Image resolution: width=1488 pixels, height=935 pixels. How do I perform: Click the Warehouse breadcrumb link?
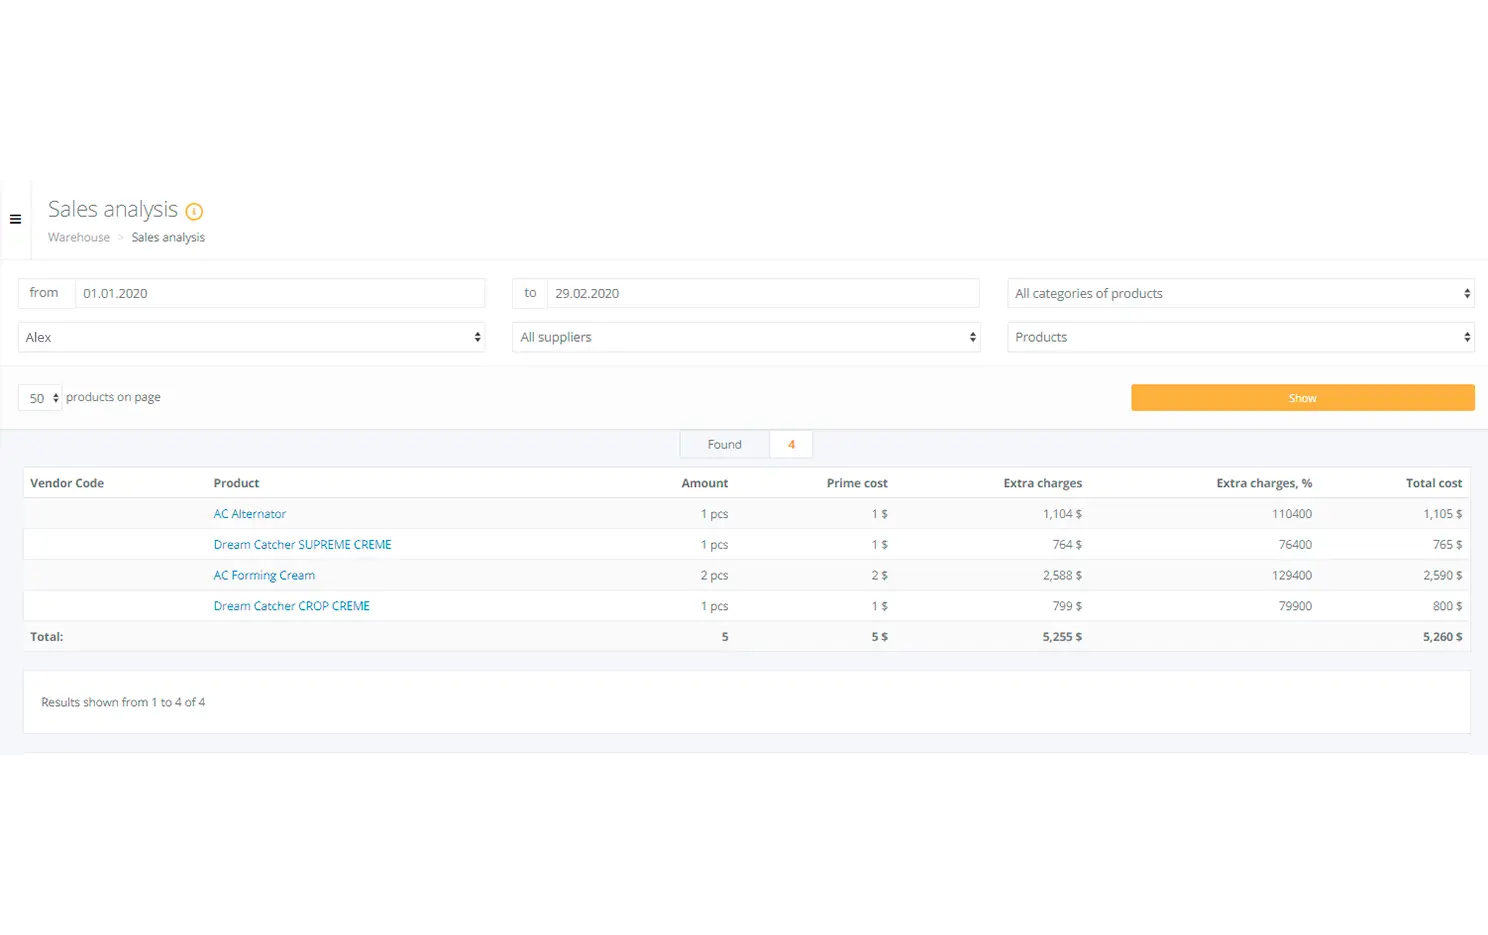79,238
